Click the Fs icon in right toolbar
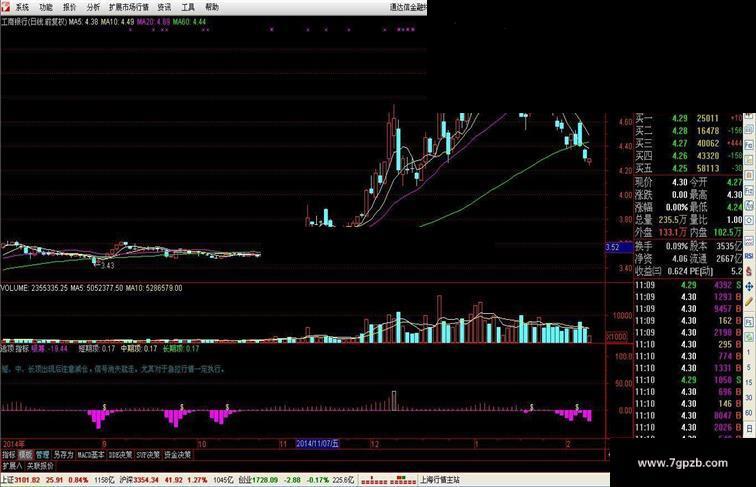This screenshot has height=487, width=756. point(749,322)
